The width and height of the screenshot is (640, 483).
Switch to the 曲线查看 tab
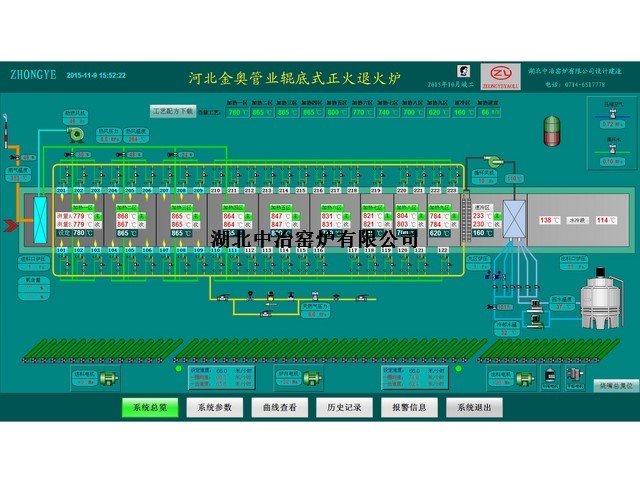(279, 408)
